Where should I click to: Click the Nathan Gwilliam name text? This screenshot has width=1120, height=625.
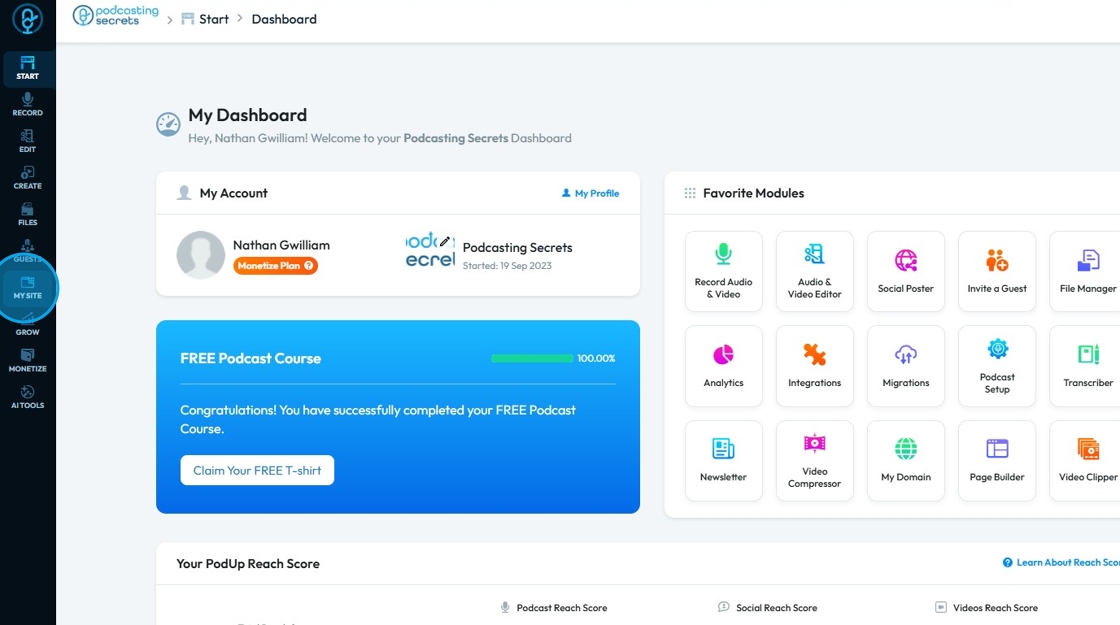pos(281,245)
